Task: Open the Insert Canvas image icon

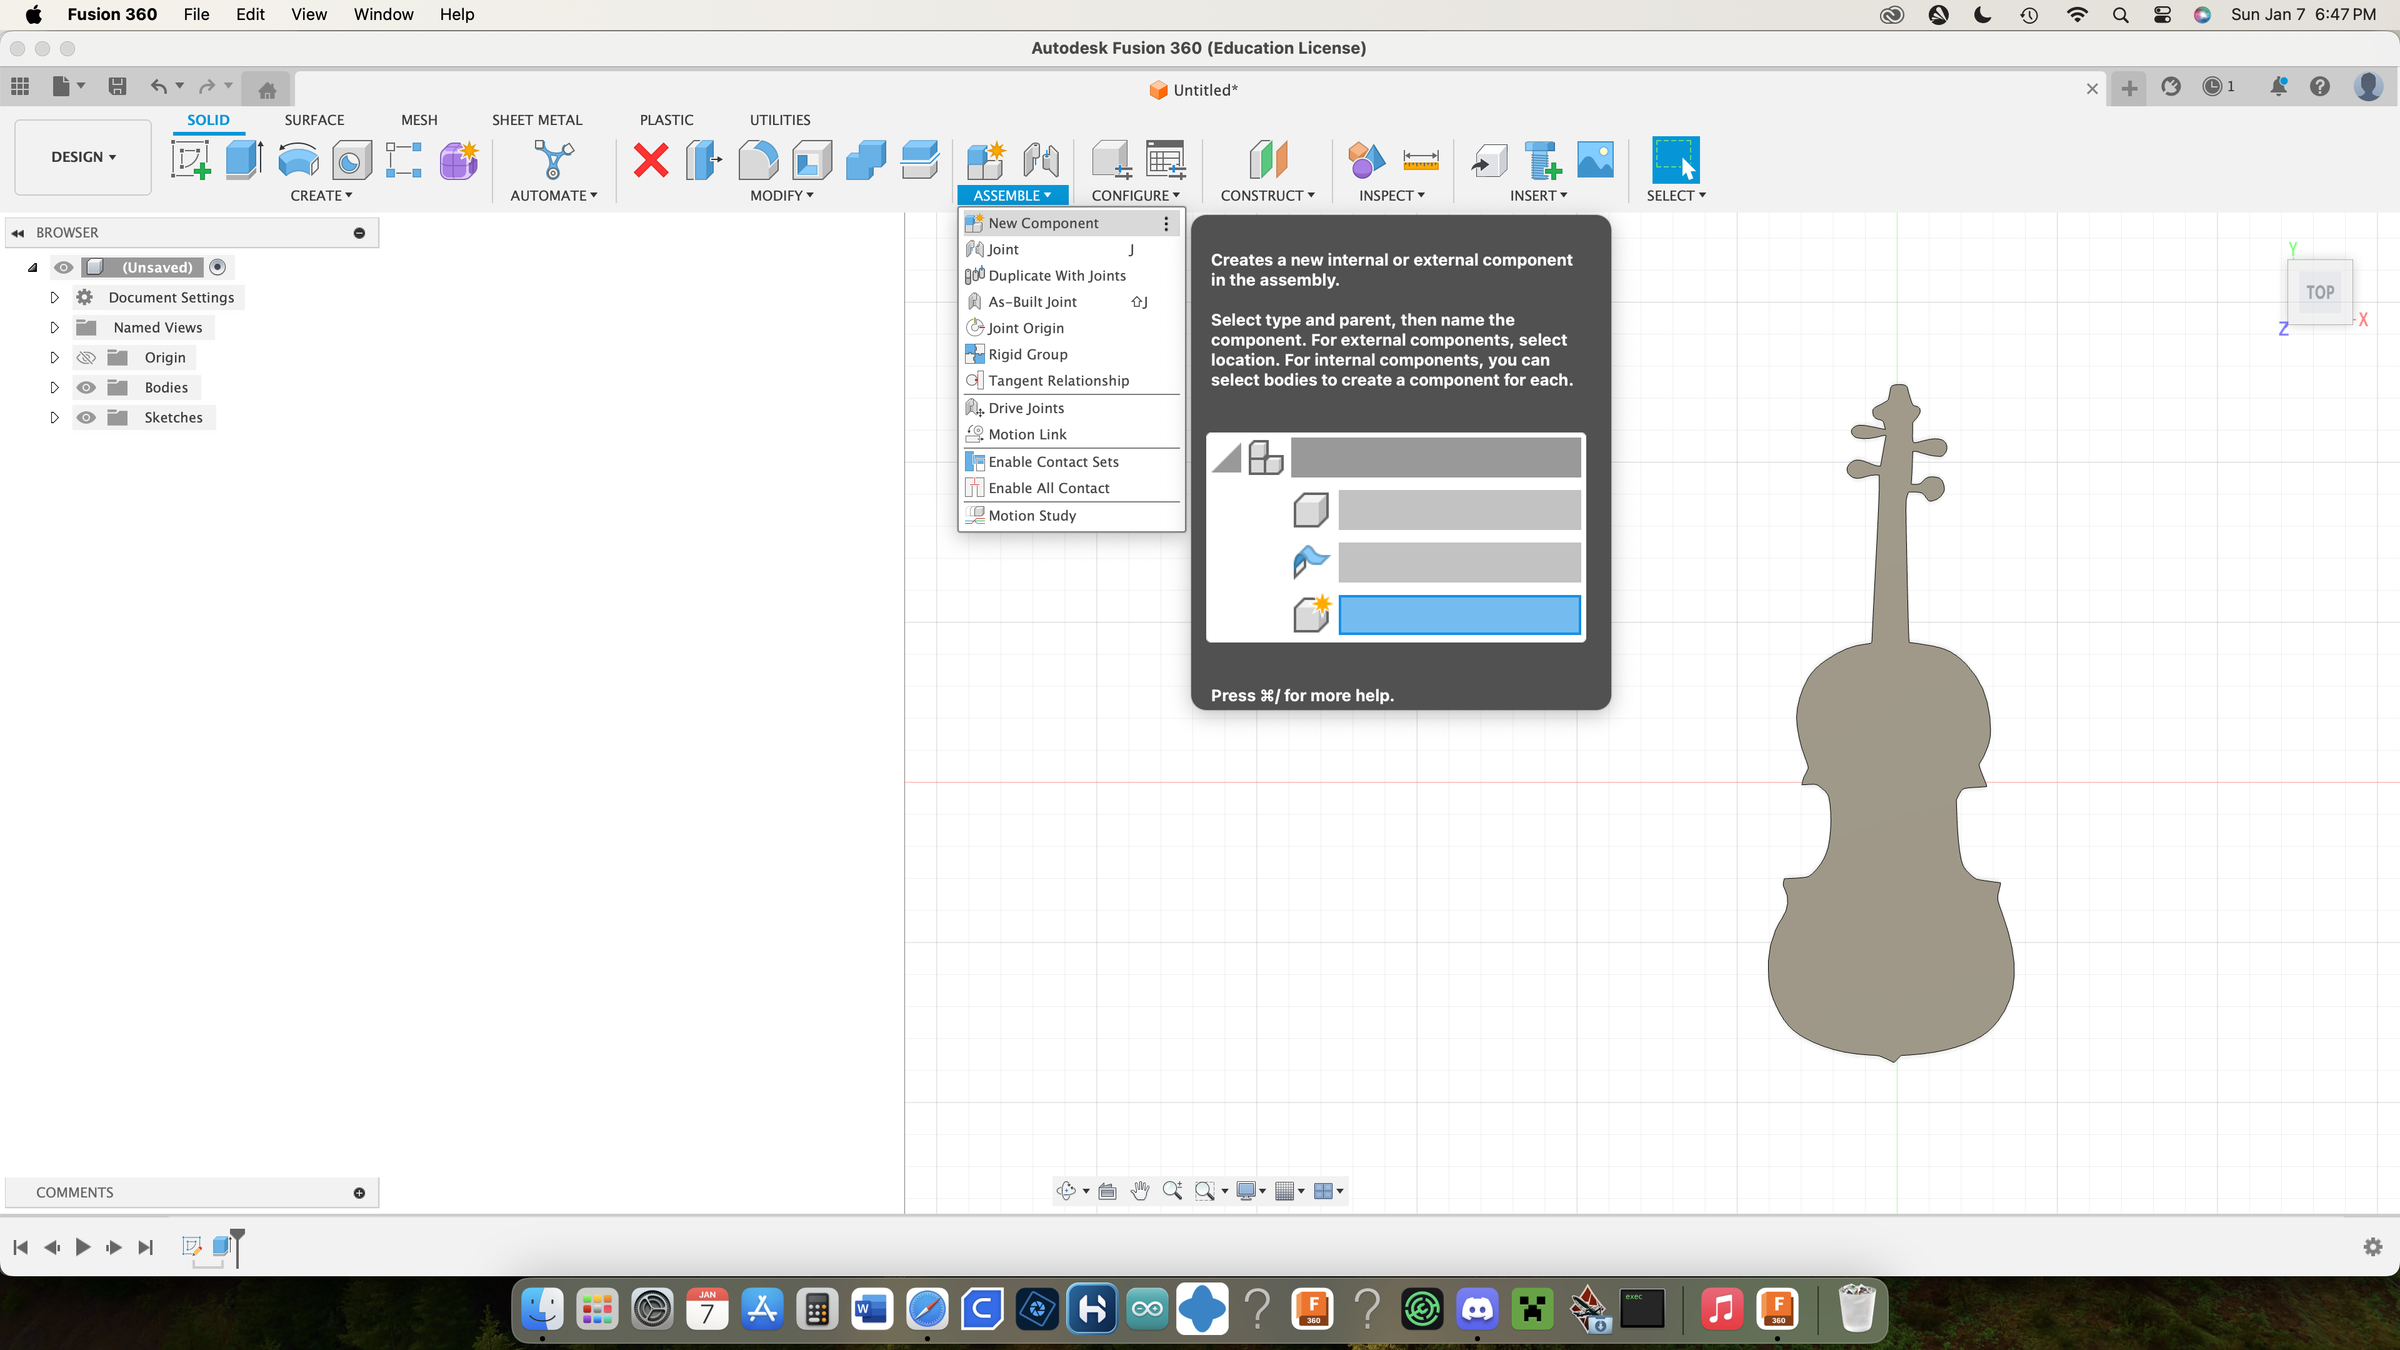Action: (1595, 160)
